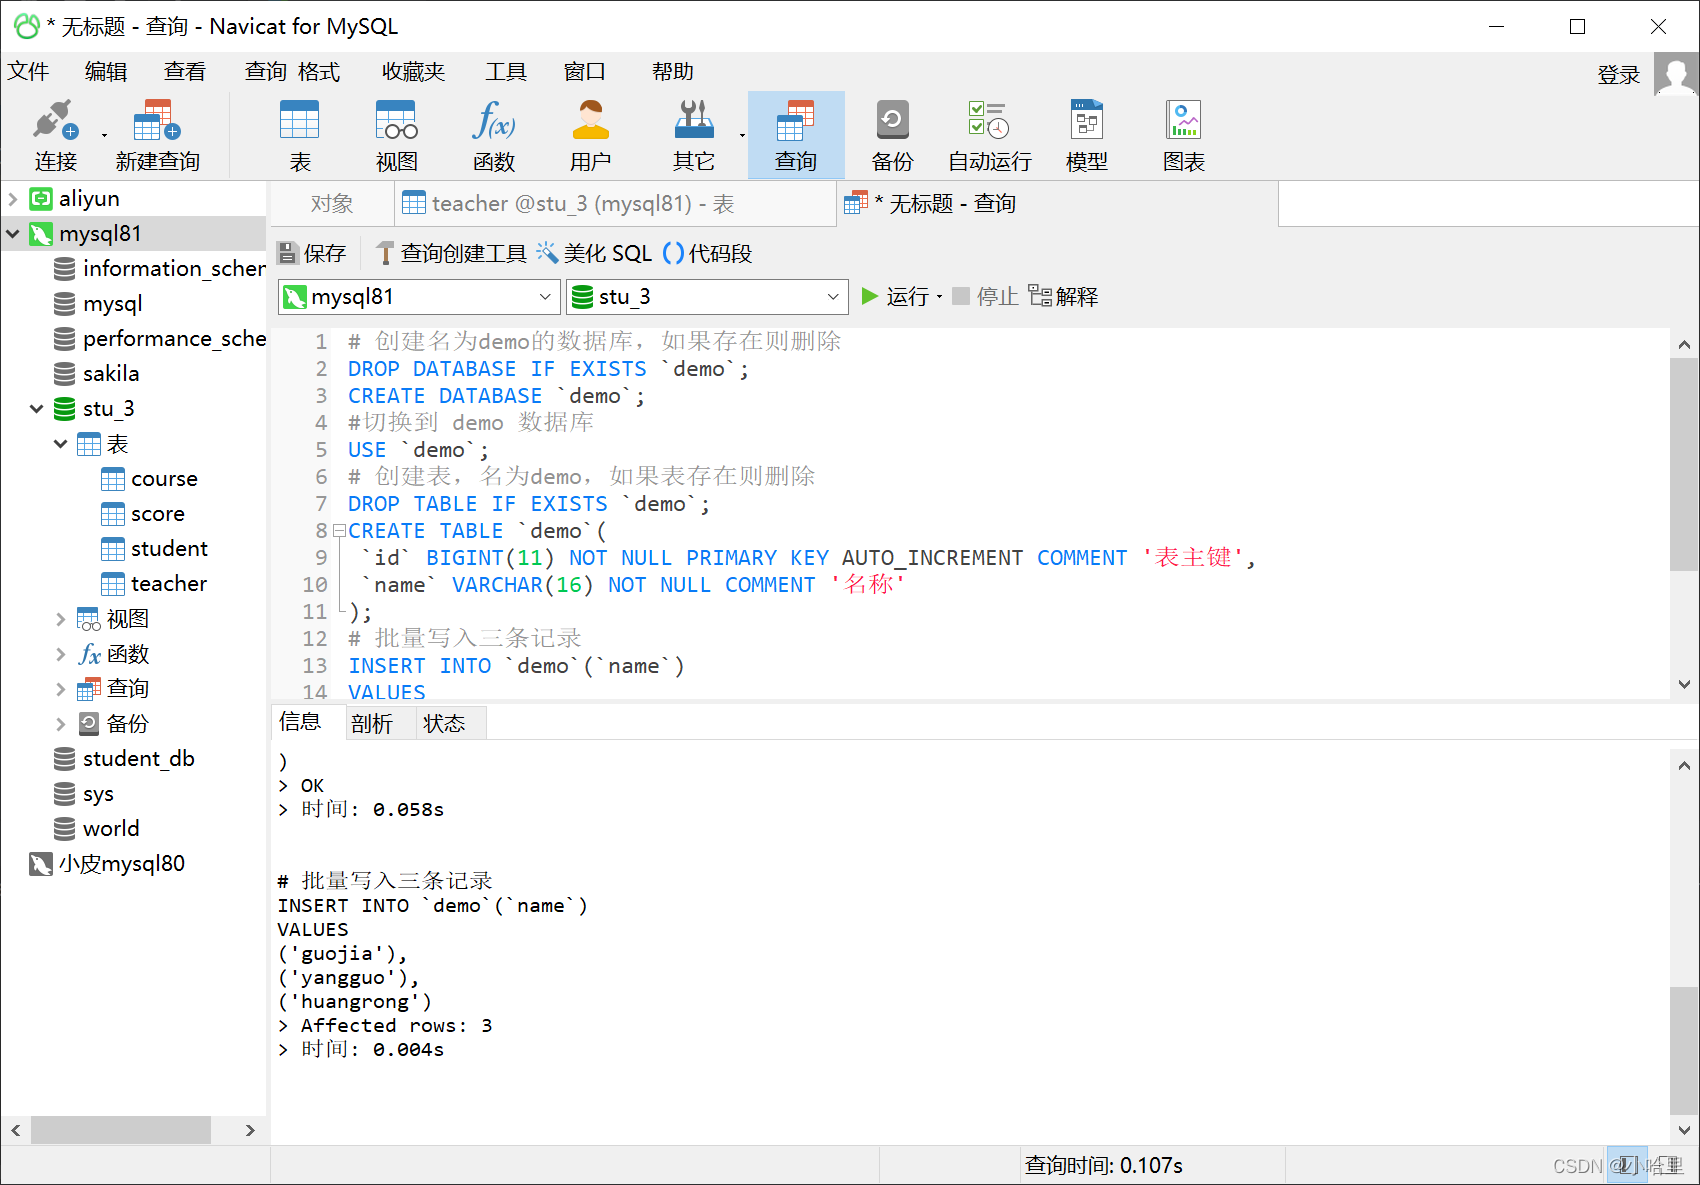Screen dimensions: 1700x1185
Task: Open the Table objects view
Action: pos(300,135)
